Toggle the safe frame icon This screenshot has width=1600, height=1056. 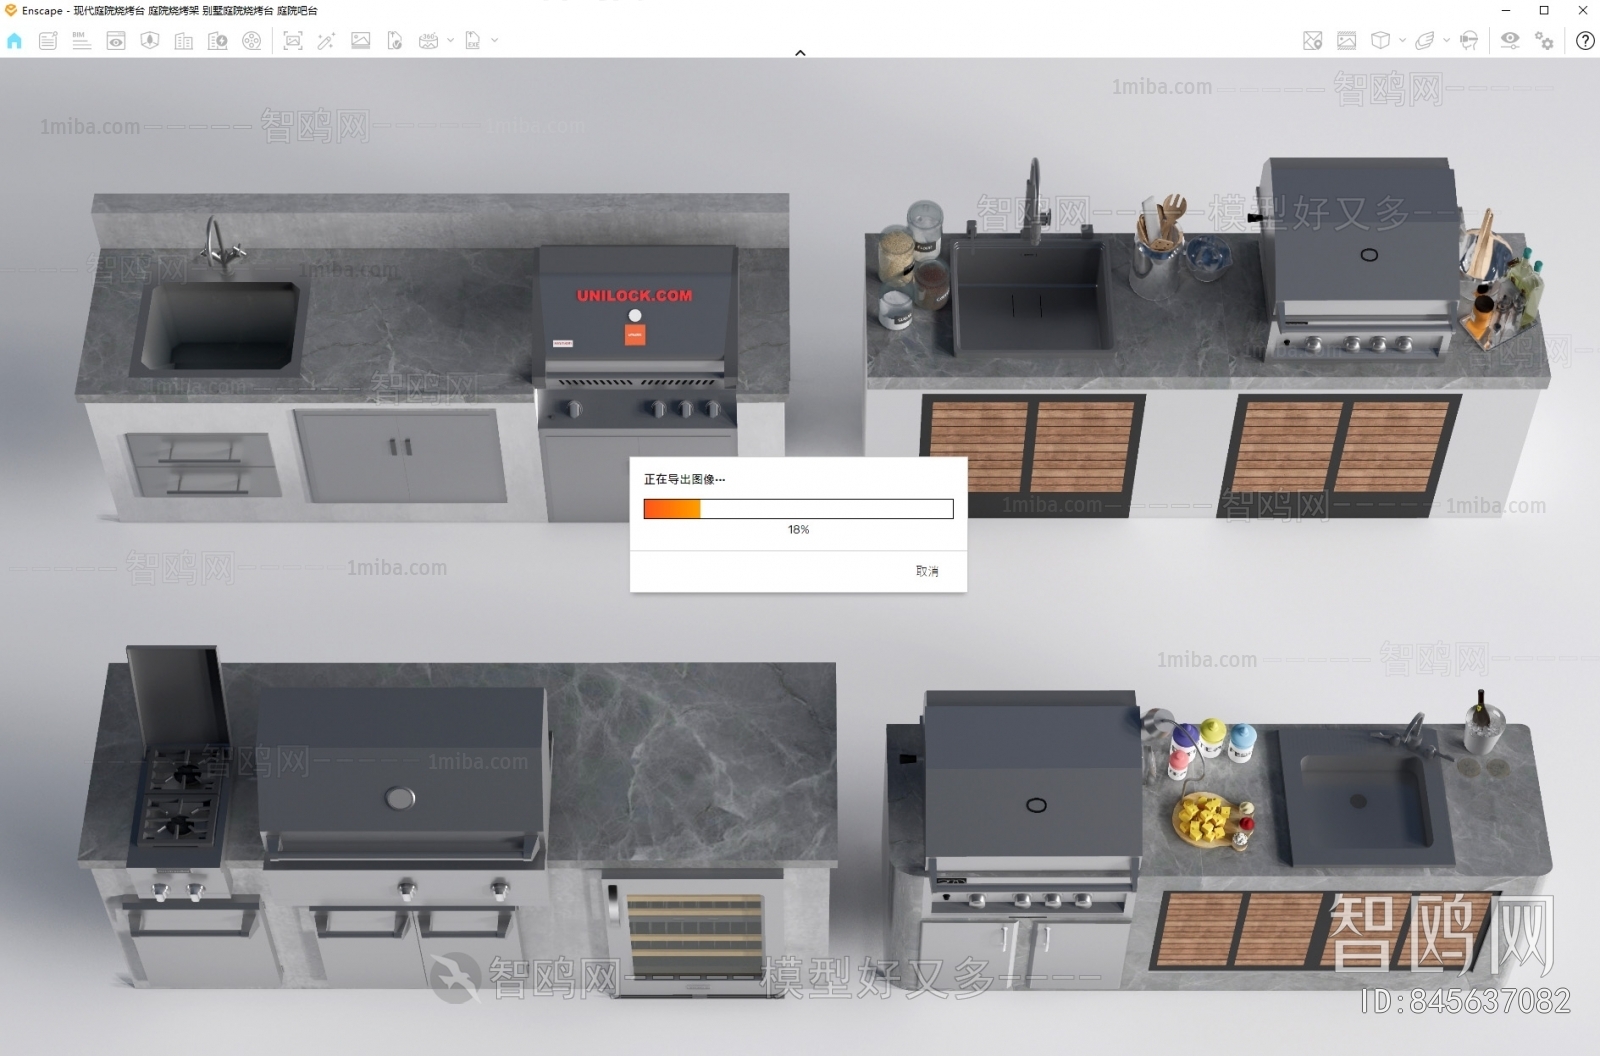(x=1347, y=41)
